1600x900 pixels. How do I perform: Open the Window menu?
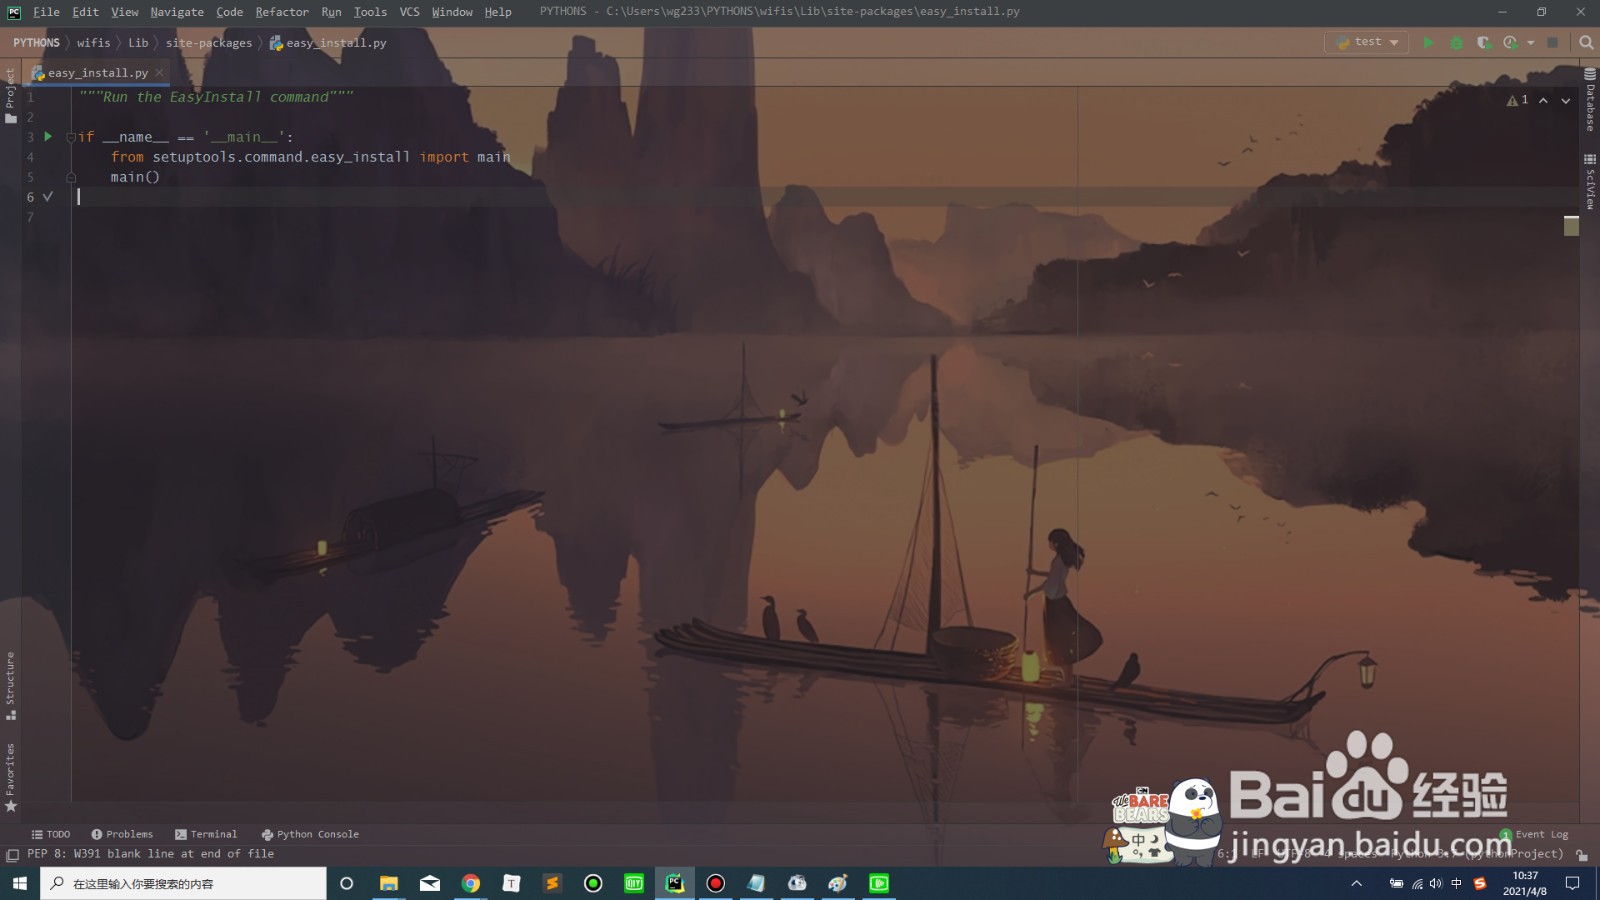(452, 12)
